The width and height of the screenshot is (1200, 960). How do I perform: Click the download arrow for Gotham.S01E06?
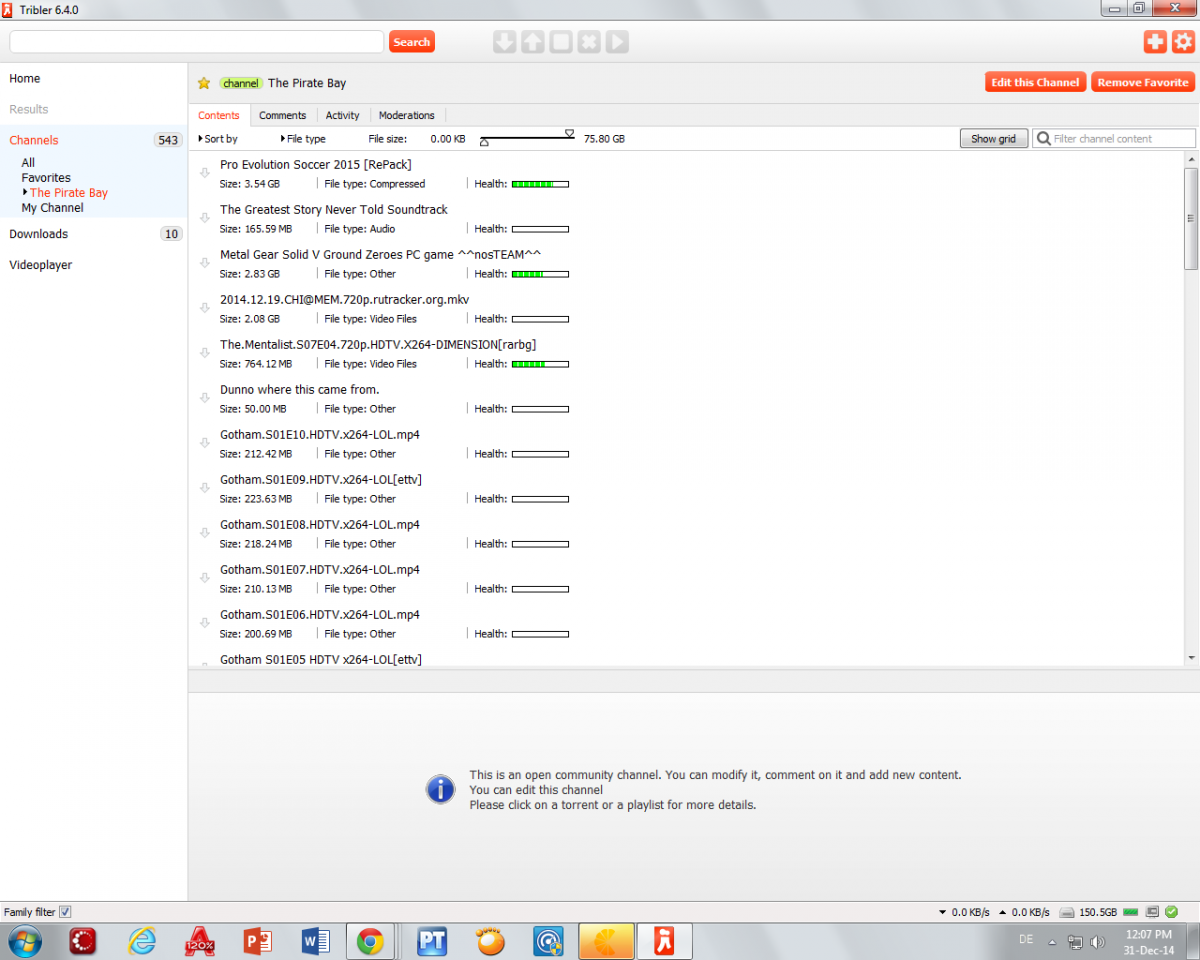[205, 623]
